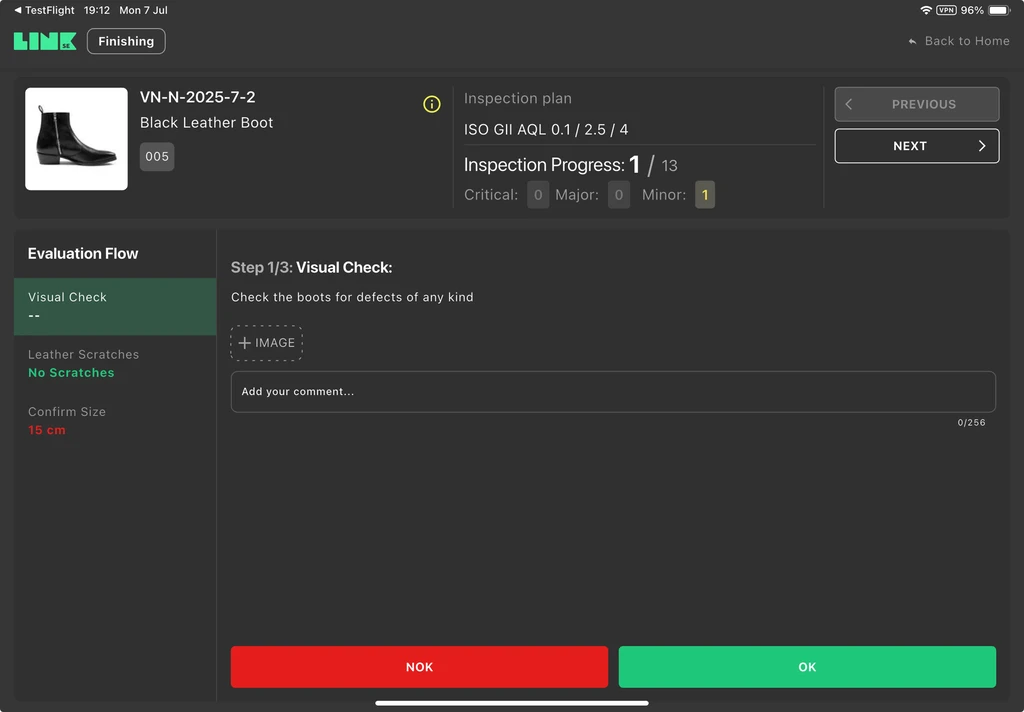Open the Finishing stage selector

(x=126, y=41)
